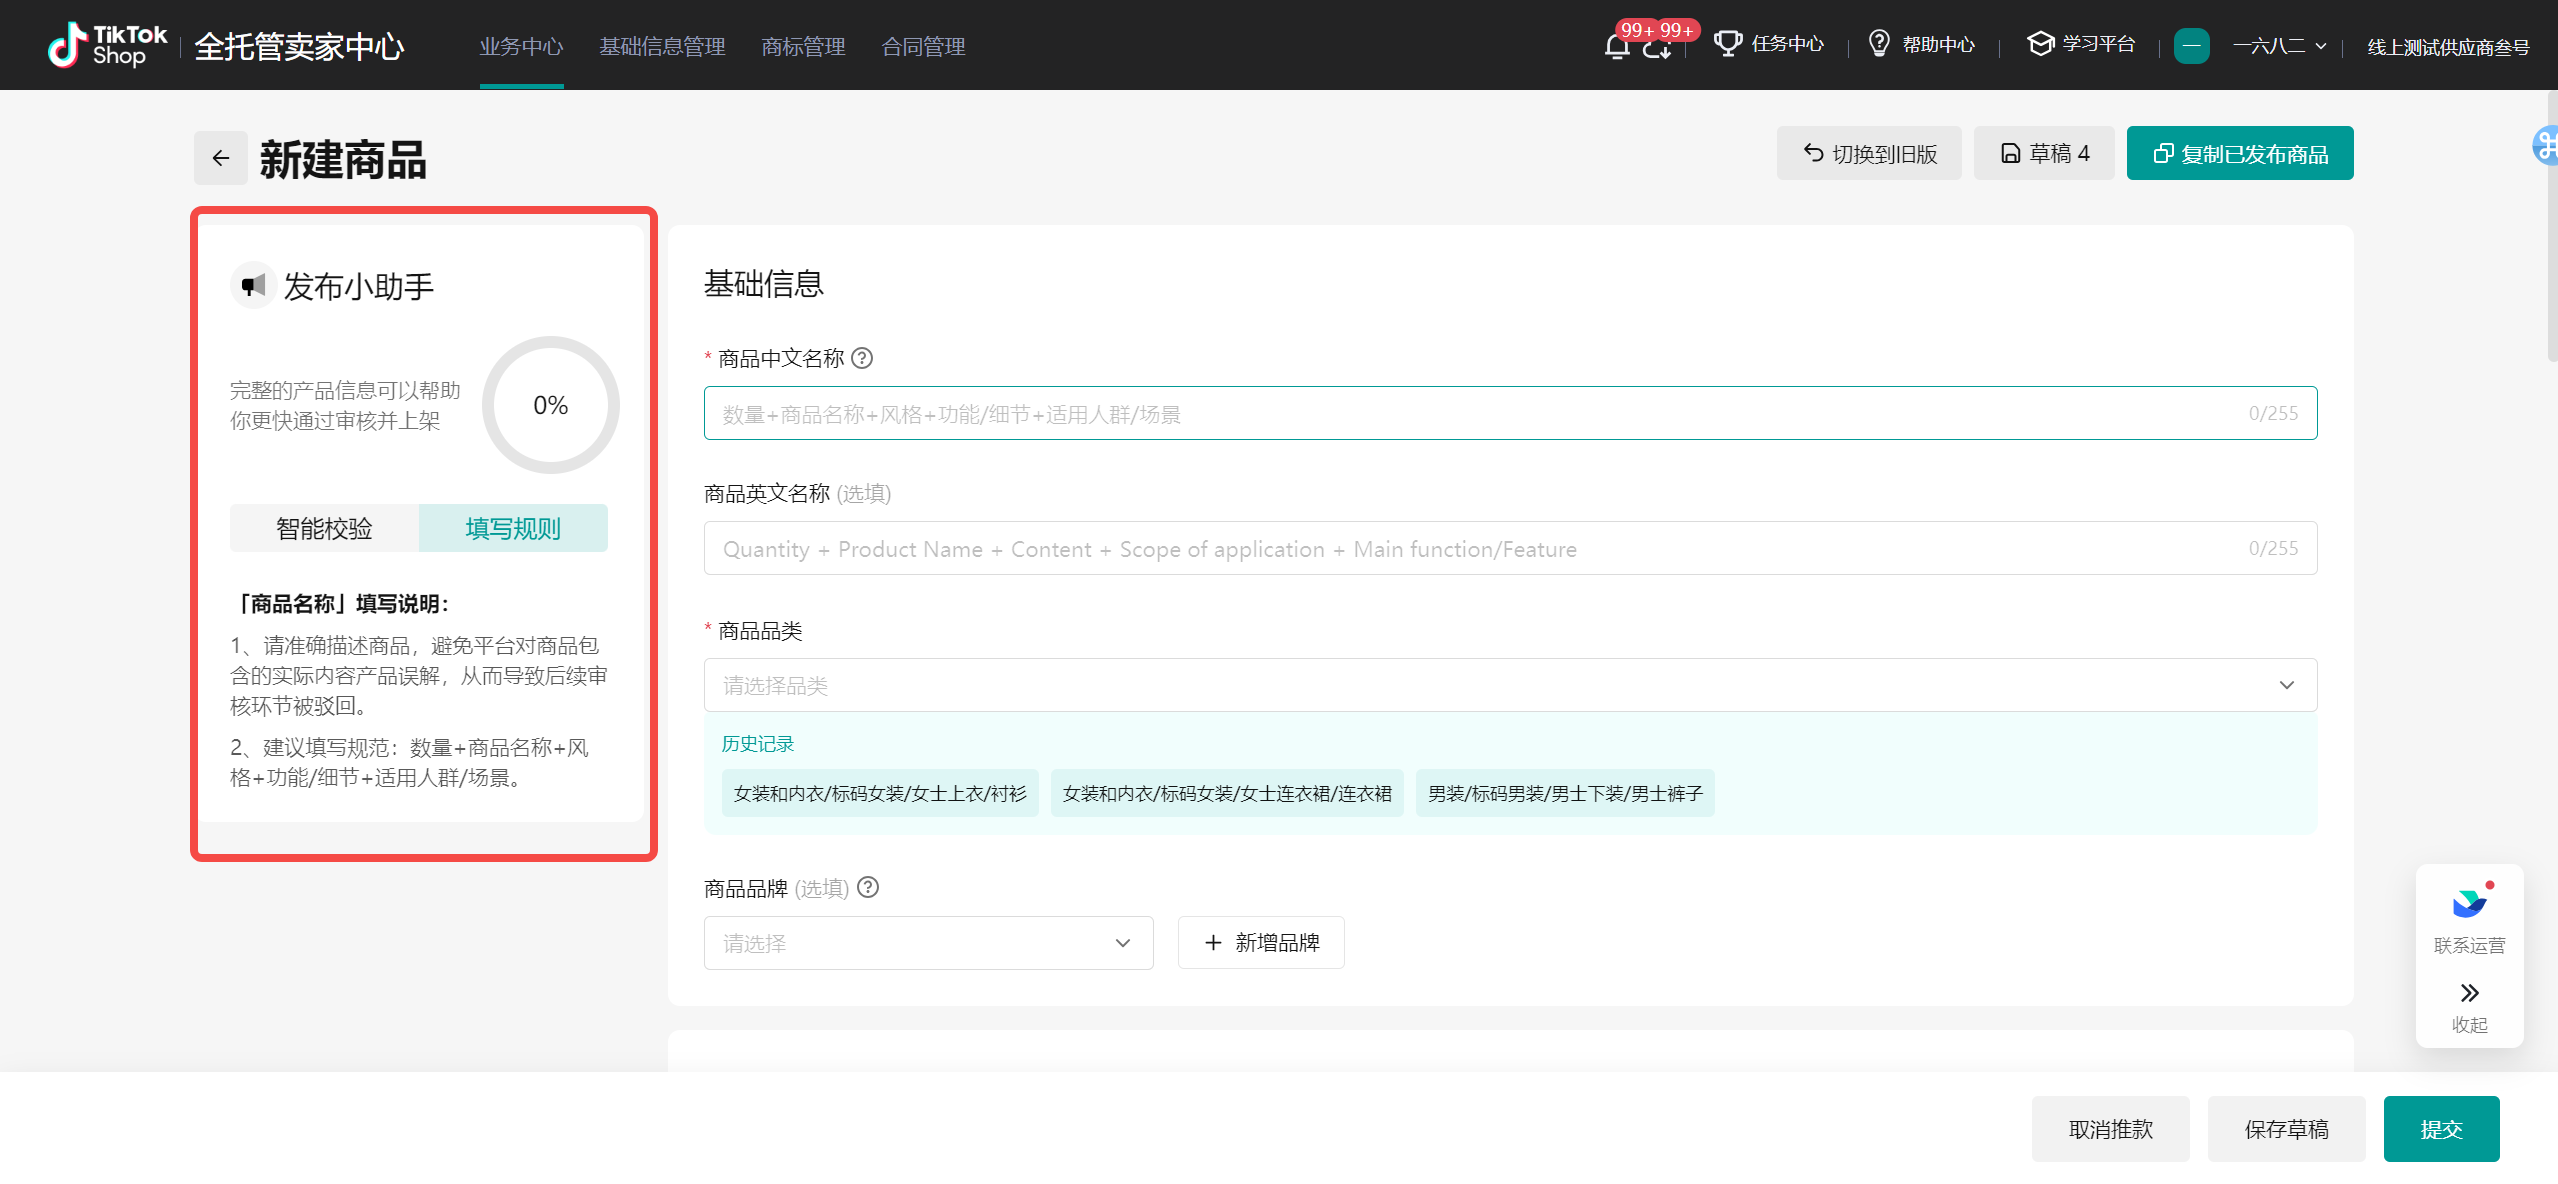
Task: Select history category 女装和内衣/标码女装/女士连衣裙/连衣裙
Action: 1227,793
